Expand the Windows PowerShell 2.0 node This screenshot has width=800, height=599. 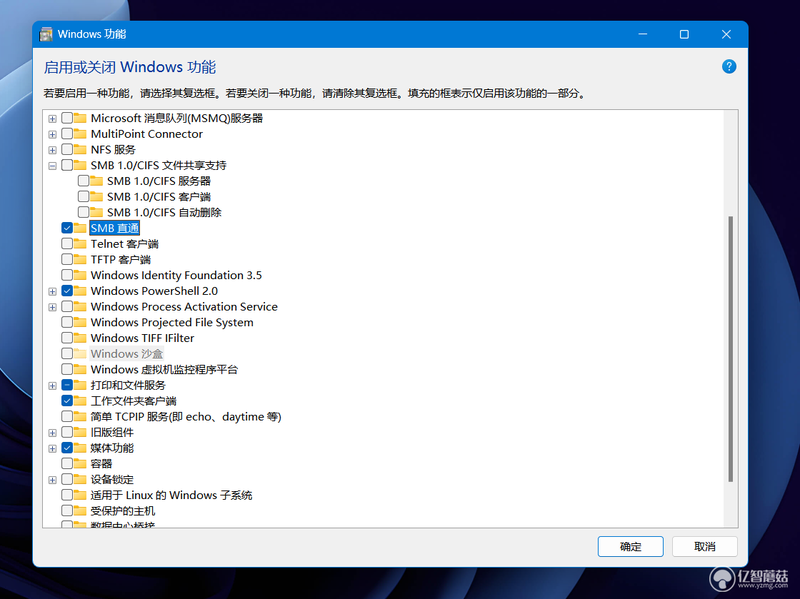(x=52, y=292)
